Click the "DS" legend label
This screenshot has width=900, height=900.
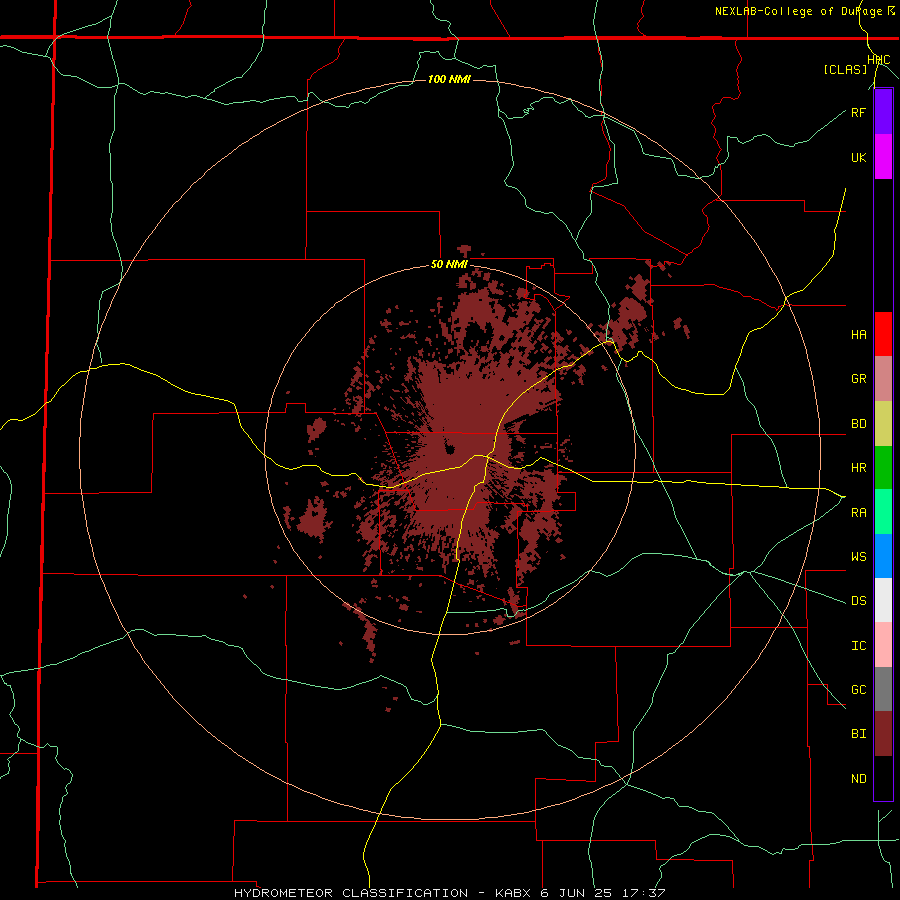point(858,601)
